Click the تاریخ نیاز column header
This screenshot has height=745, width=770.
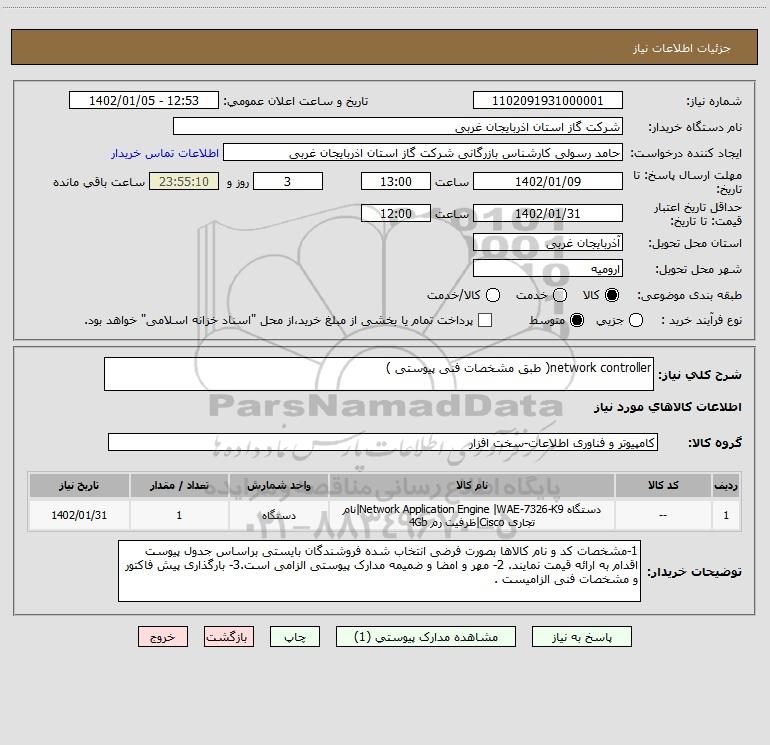[79, 485]
